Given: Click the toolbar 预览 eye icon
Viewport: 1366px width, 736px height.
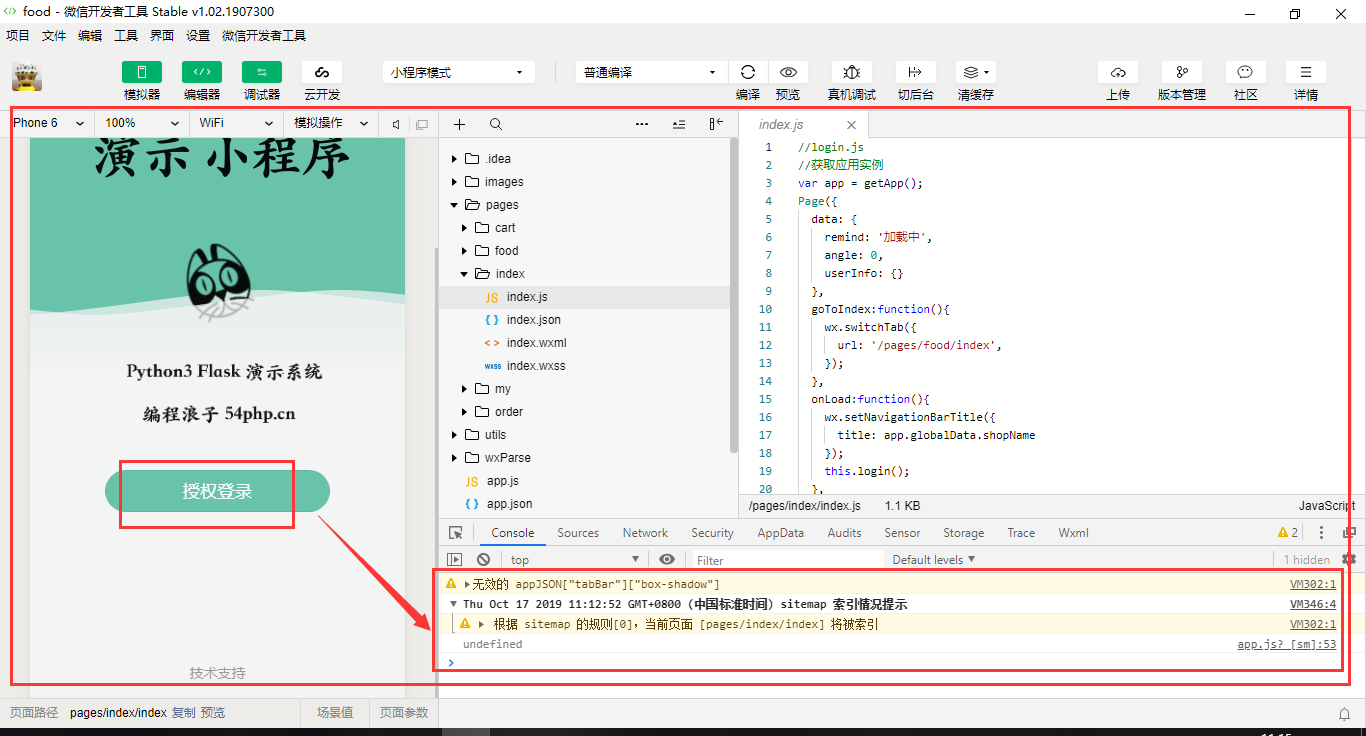Looking at the screenshot, I should point(788,72).
